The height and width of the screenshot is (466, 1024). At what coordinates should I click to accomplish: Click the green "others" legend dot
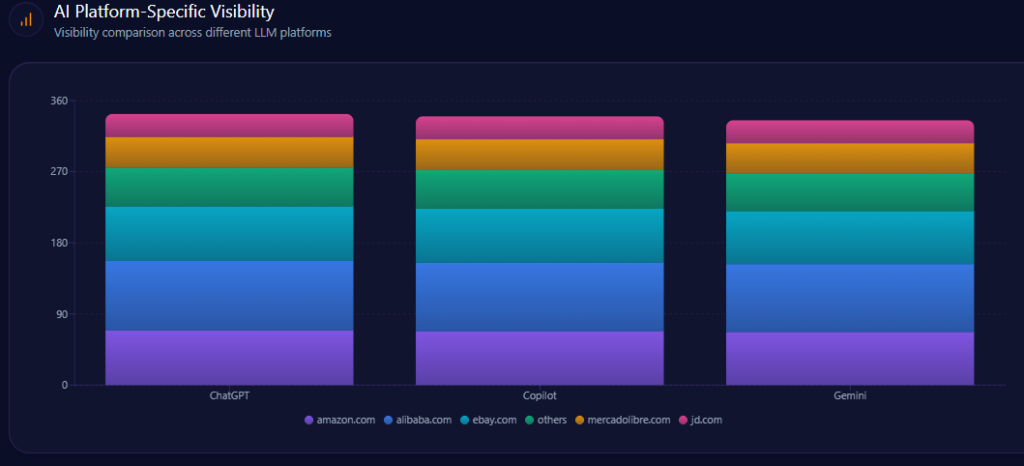(x=529, y=420)
